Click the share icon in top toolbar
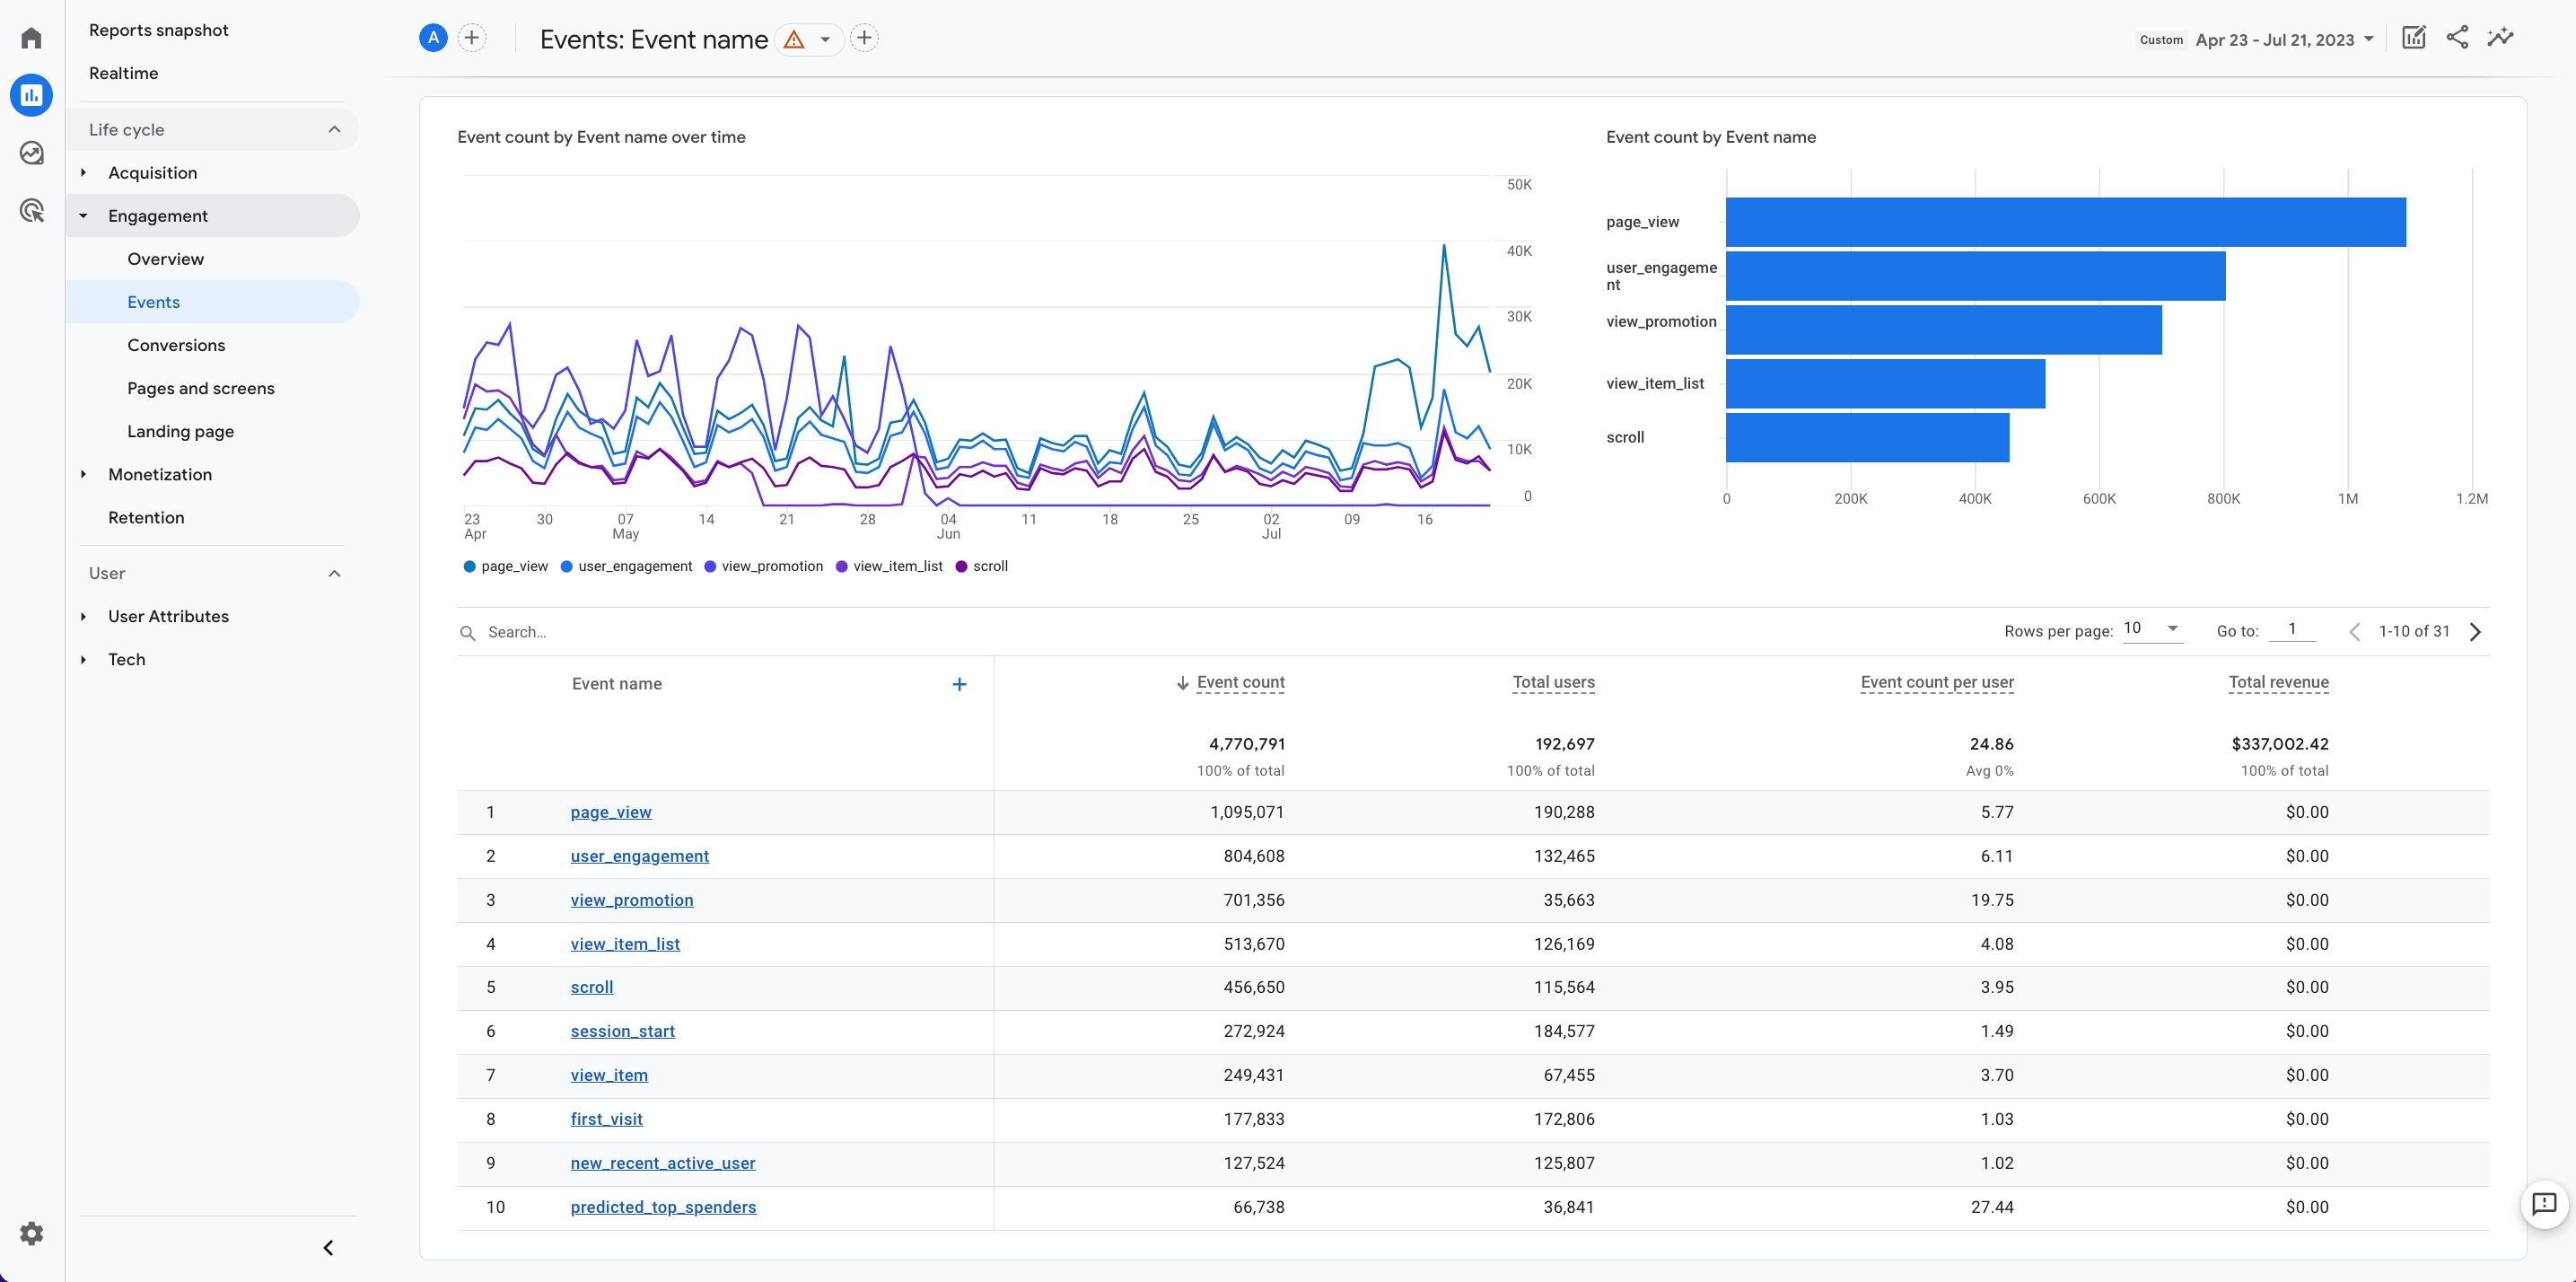Screen dimensions: 2576x1282 pyautogui.click(x=2459, y=38)
